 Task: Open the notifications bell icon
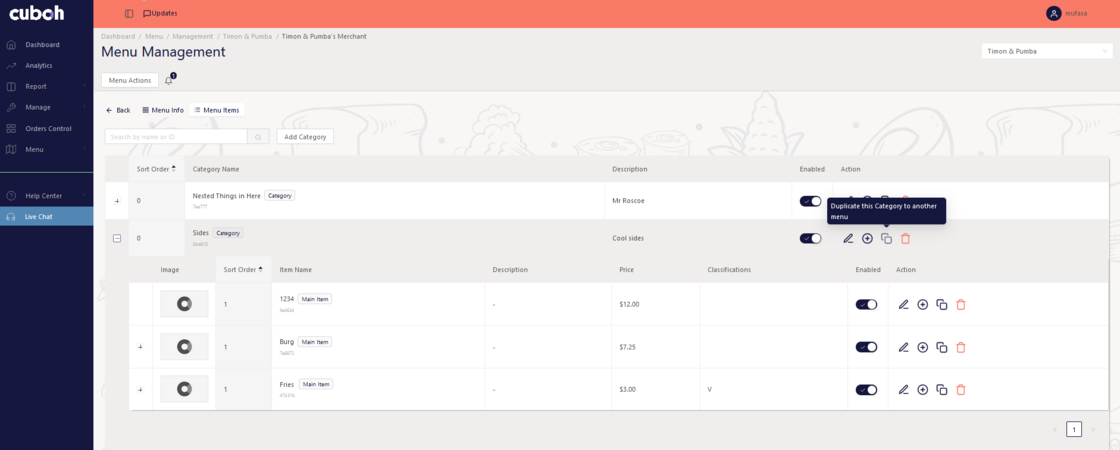169,80
